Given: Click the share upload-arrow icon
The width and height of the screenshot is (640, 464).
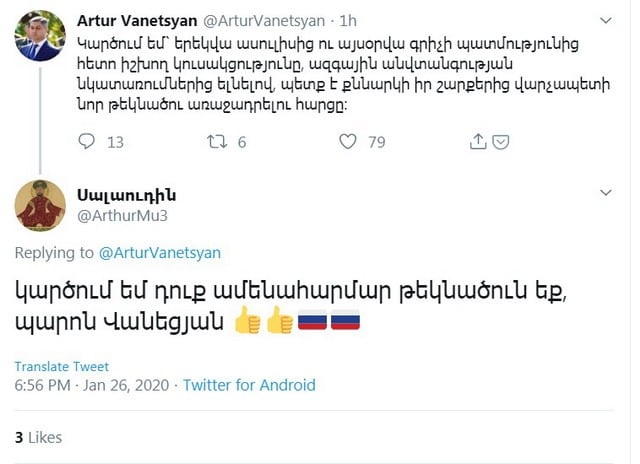Looking at the screenshot, I should 478,141.
